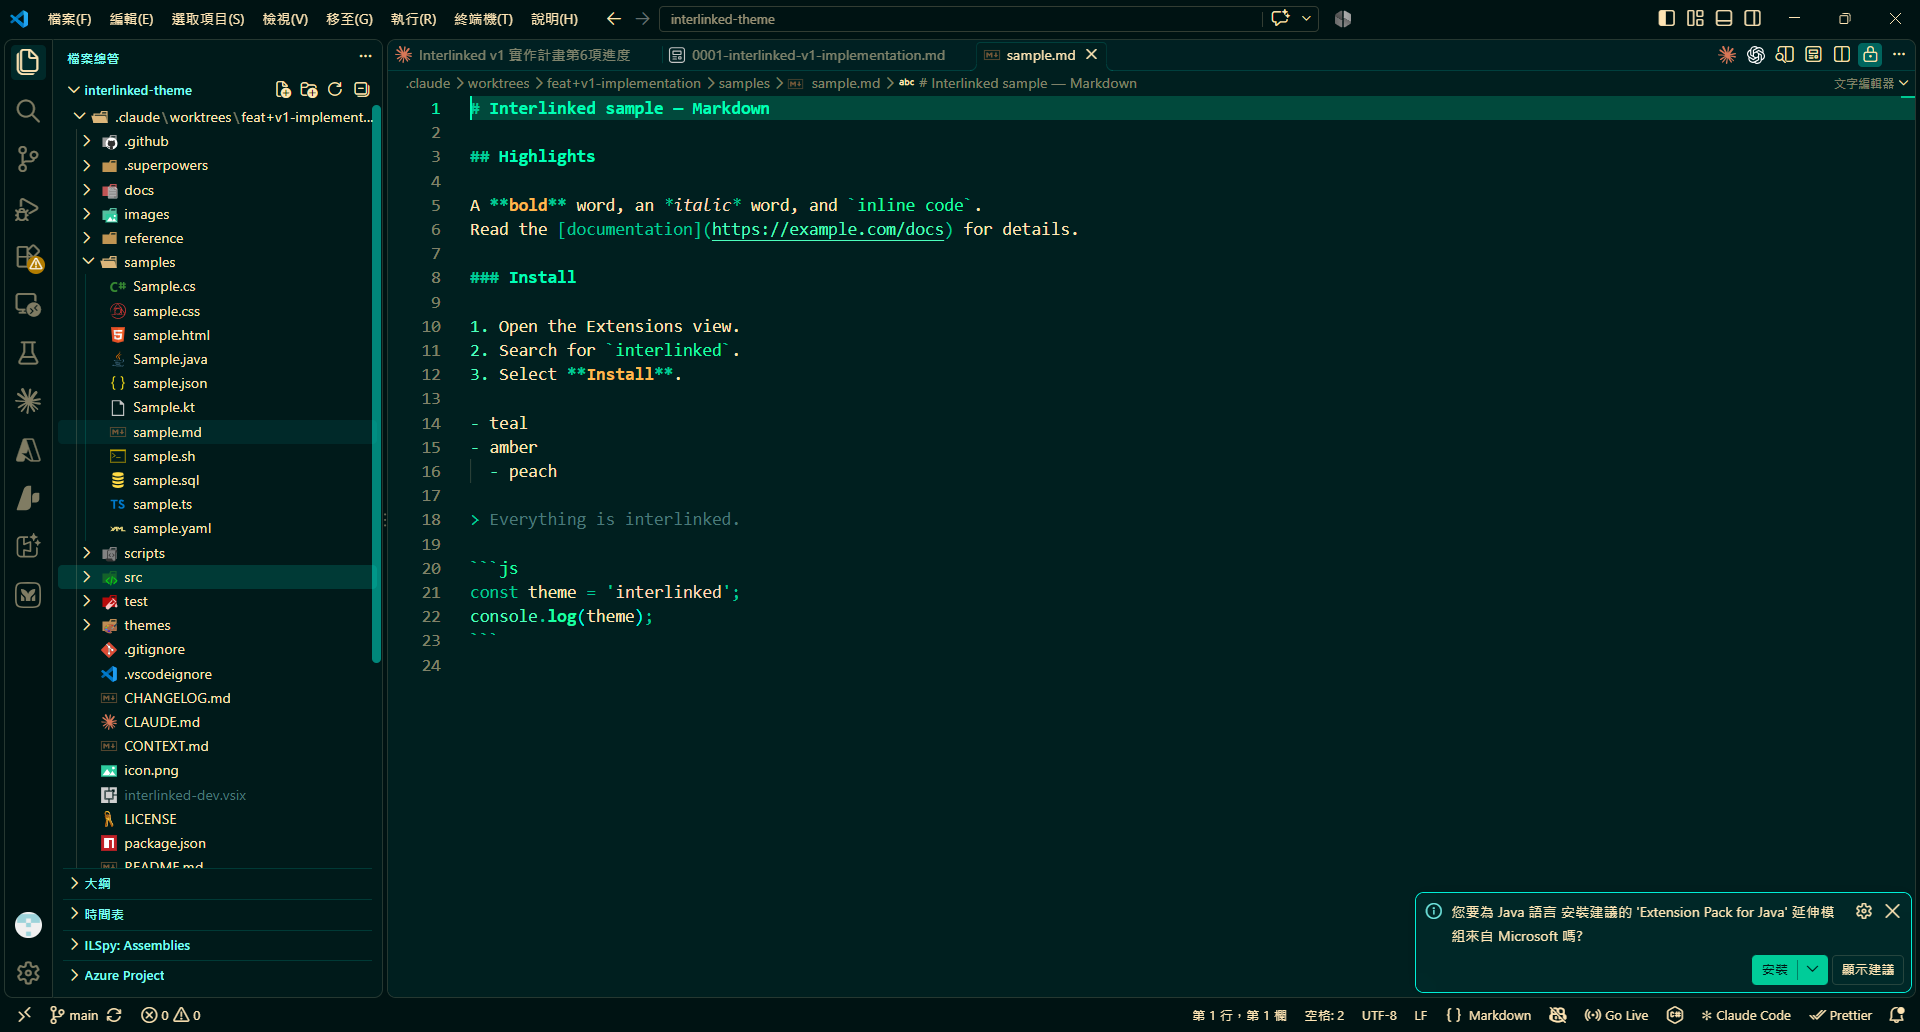Close the sample.md editor tab
This screenshot has width=1920, height=1032.
(x=1092, y=55)
